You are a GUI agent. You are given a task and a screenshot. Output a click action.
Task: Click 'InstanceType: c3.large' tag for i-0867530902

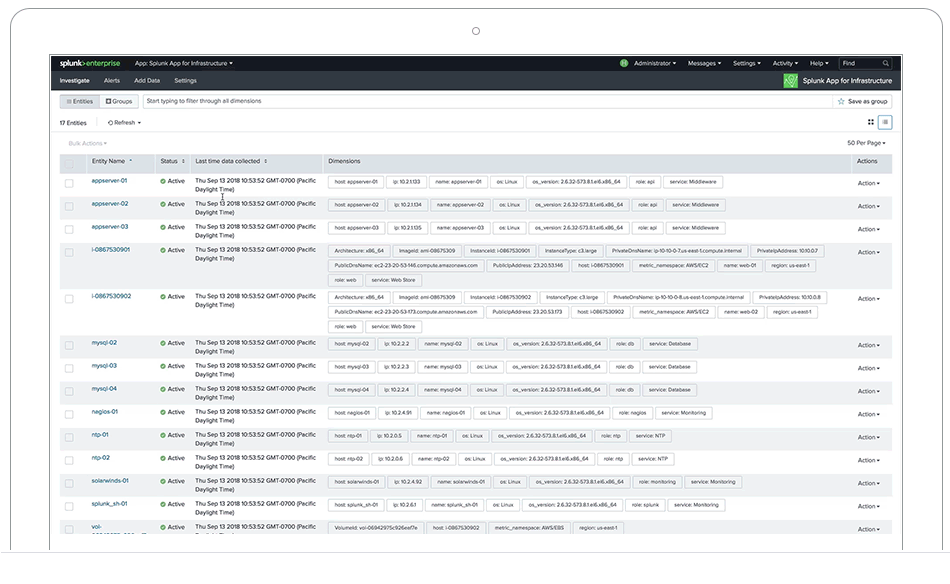click(571, 297)
